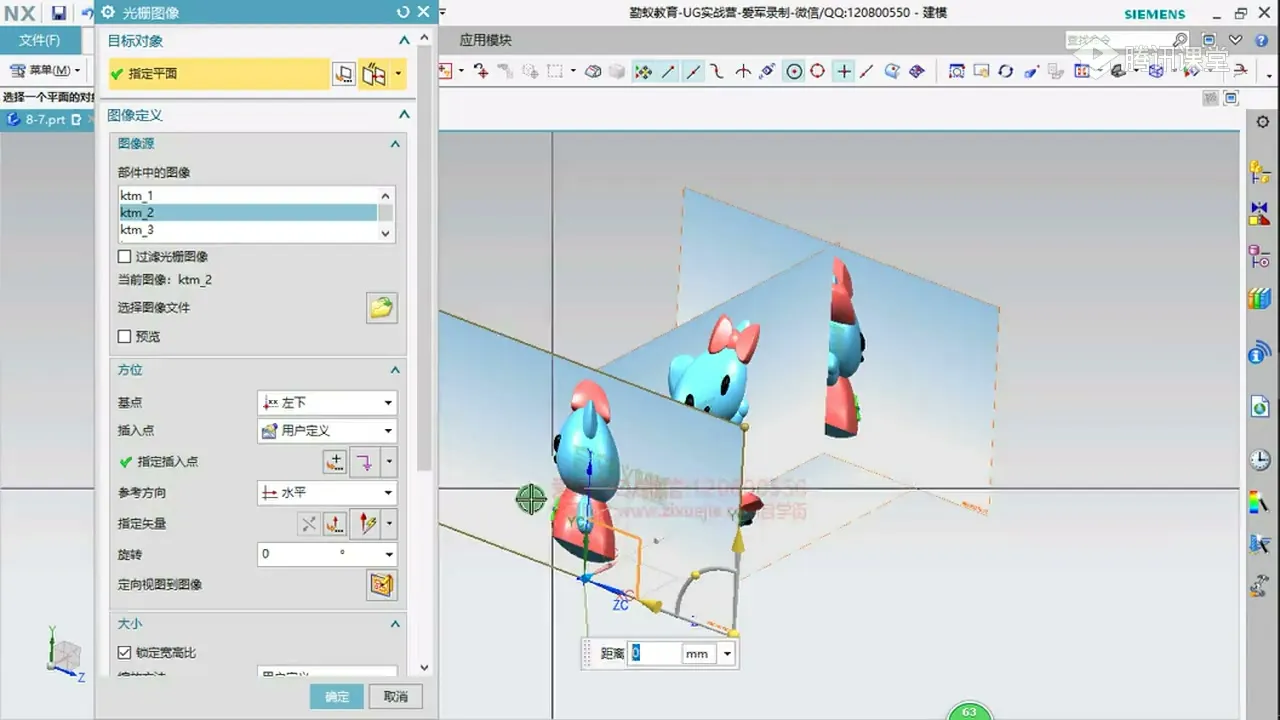Click the Cancel button in raster dialog
Image resolution: width=1280 pixels, height=720 pixels.
tap(396, 697)
